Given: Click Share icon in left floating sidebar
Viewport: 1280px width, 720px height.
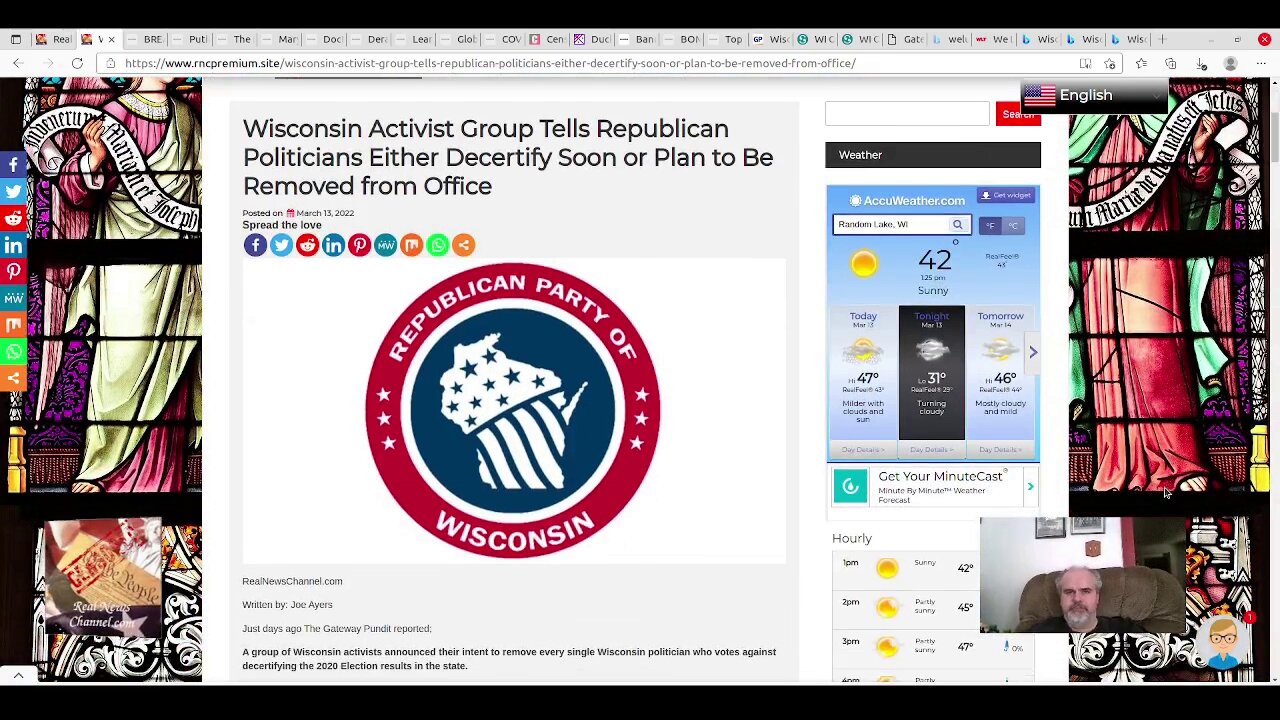Looking at the screenshot, I should (x=13, y=378).
